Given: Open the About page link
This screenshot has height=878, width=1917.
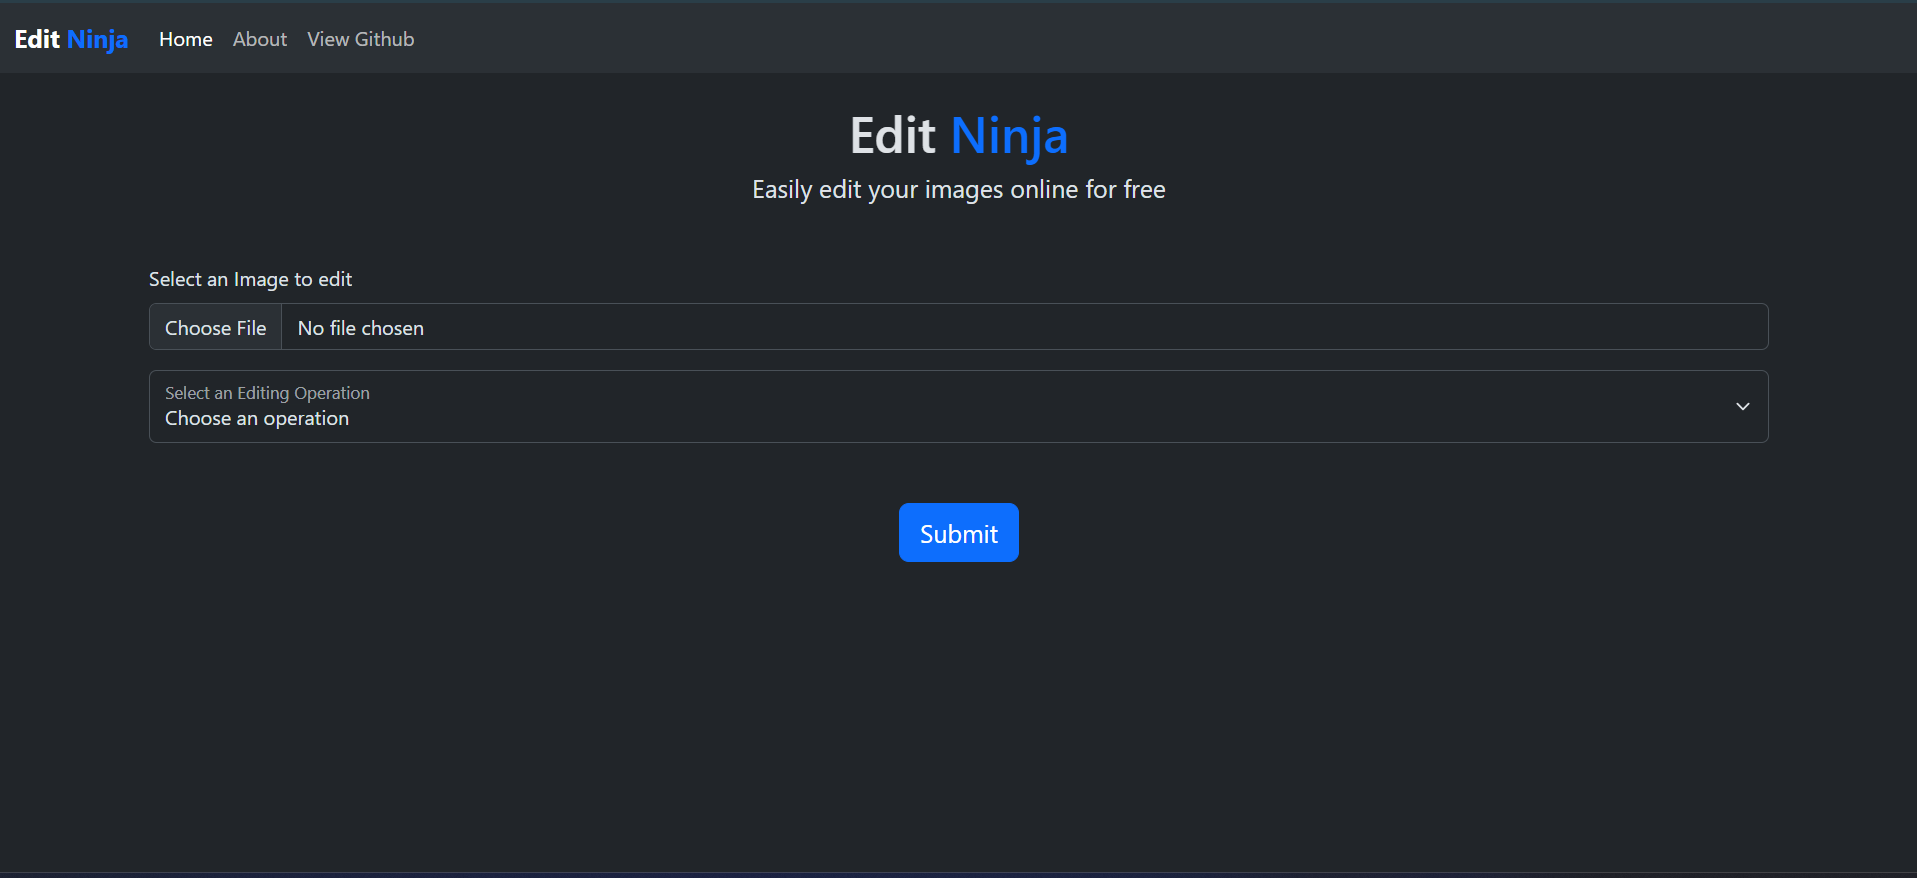Looking at the screenshot, I should coord(259,39).
